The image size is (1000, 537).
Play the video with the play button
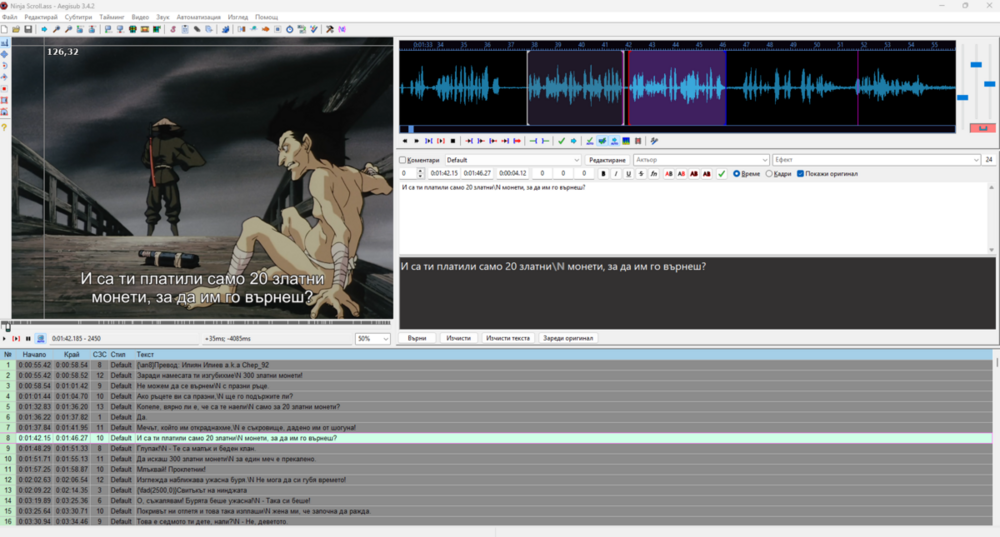(x=4, y=339)
